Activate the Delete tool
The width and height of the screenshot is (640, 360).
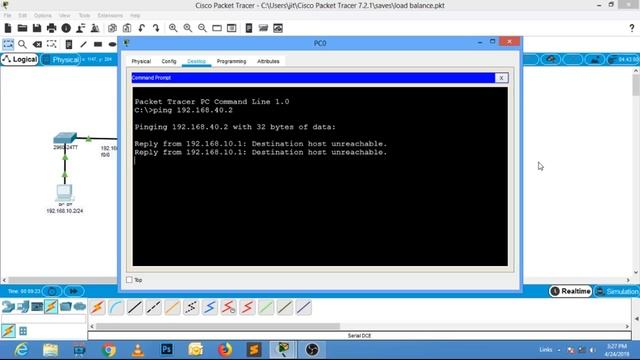click(x=37, y=44)
